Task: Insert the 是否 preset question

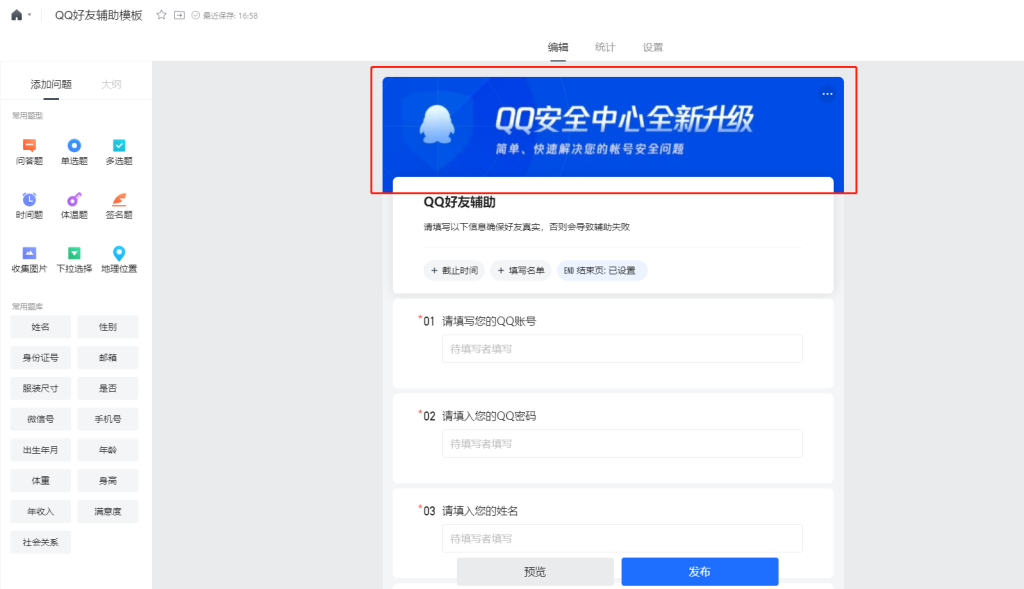Action: click(108, 388)
